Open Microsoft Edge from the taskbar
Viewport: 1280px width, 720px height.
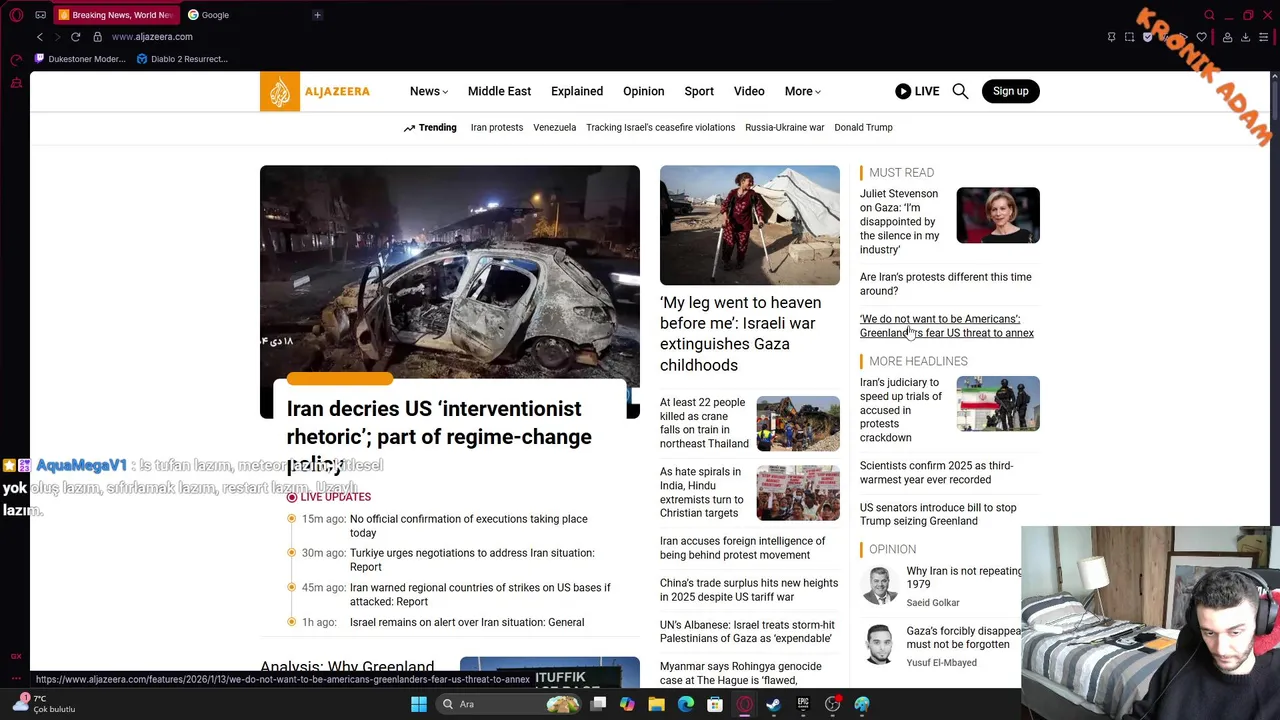(x=686, y=704)
